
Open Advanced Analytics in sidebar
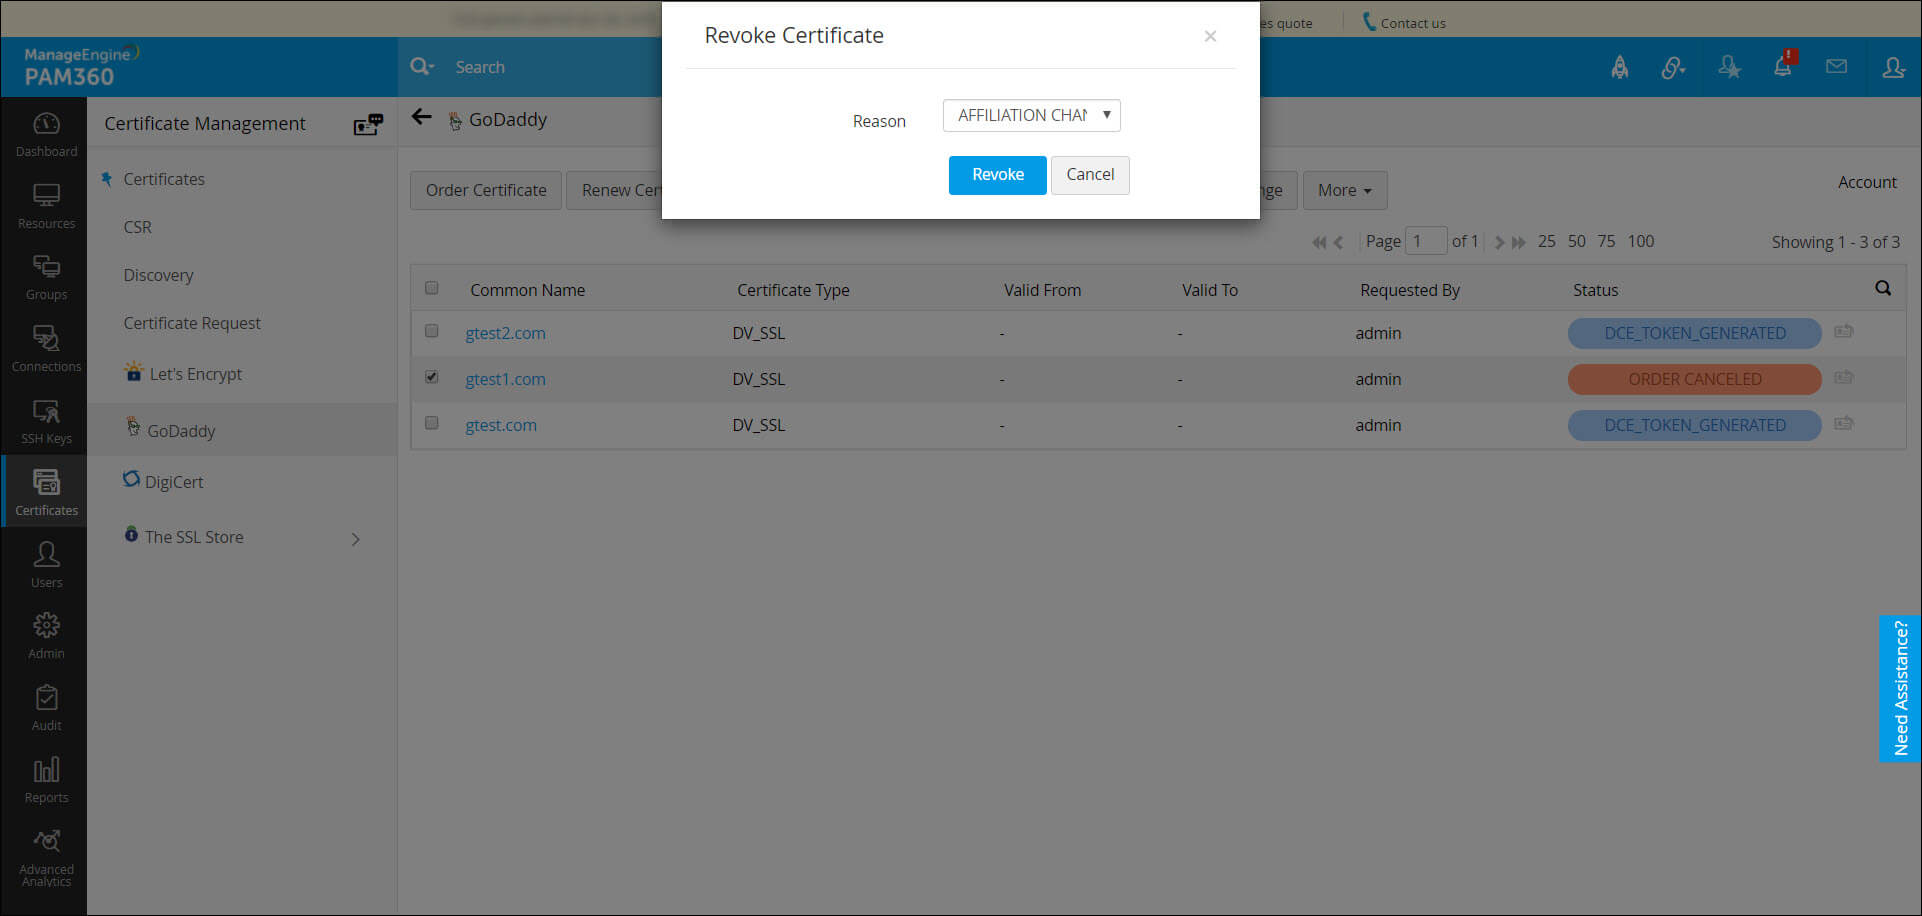46,857
